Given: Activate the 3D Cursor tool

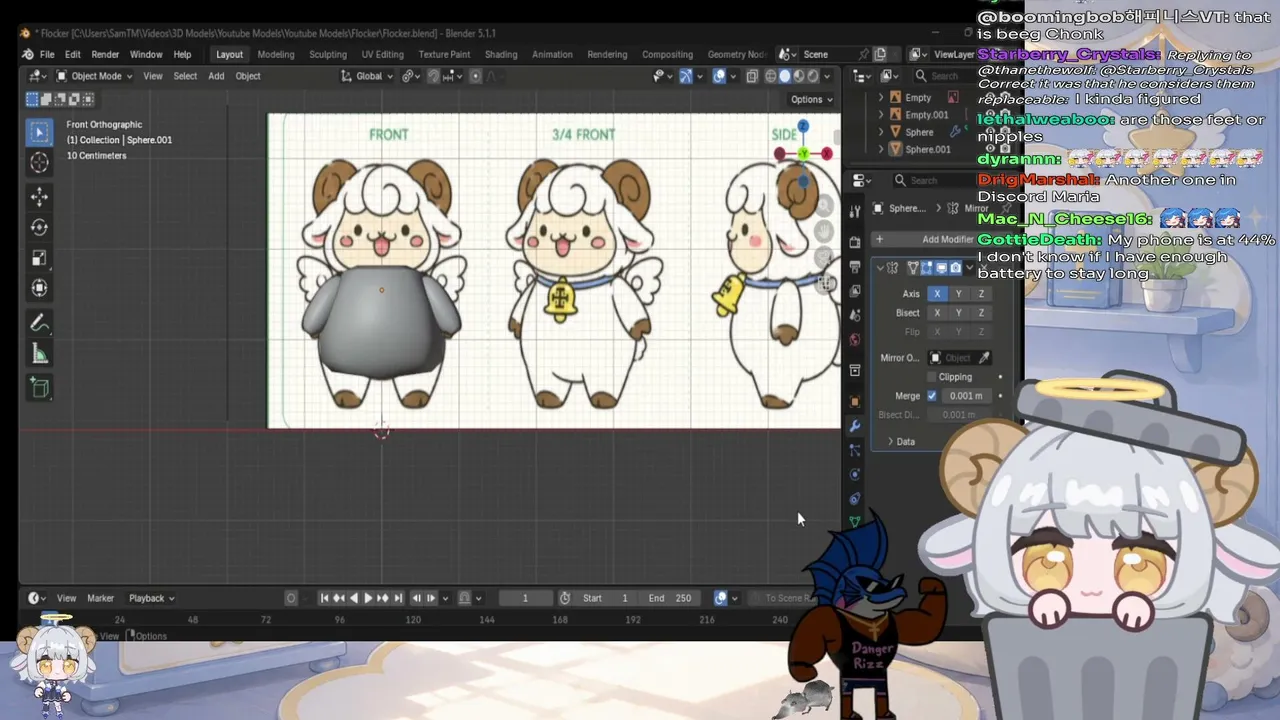Looking at the screenshot, I should click(39, 162).
